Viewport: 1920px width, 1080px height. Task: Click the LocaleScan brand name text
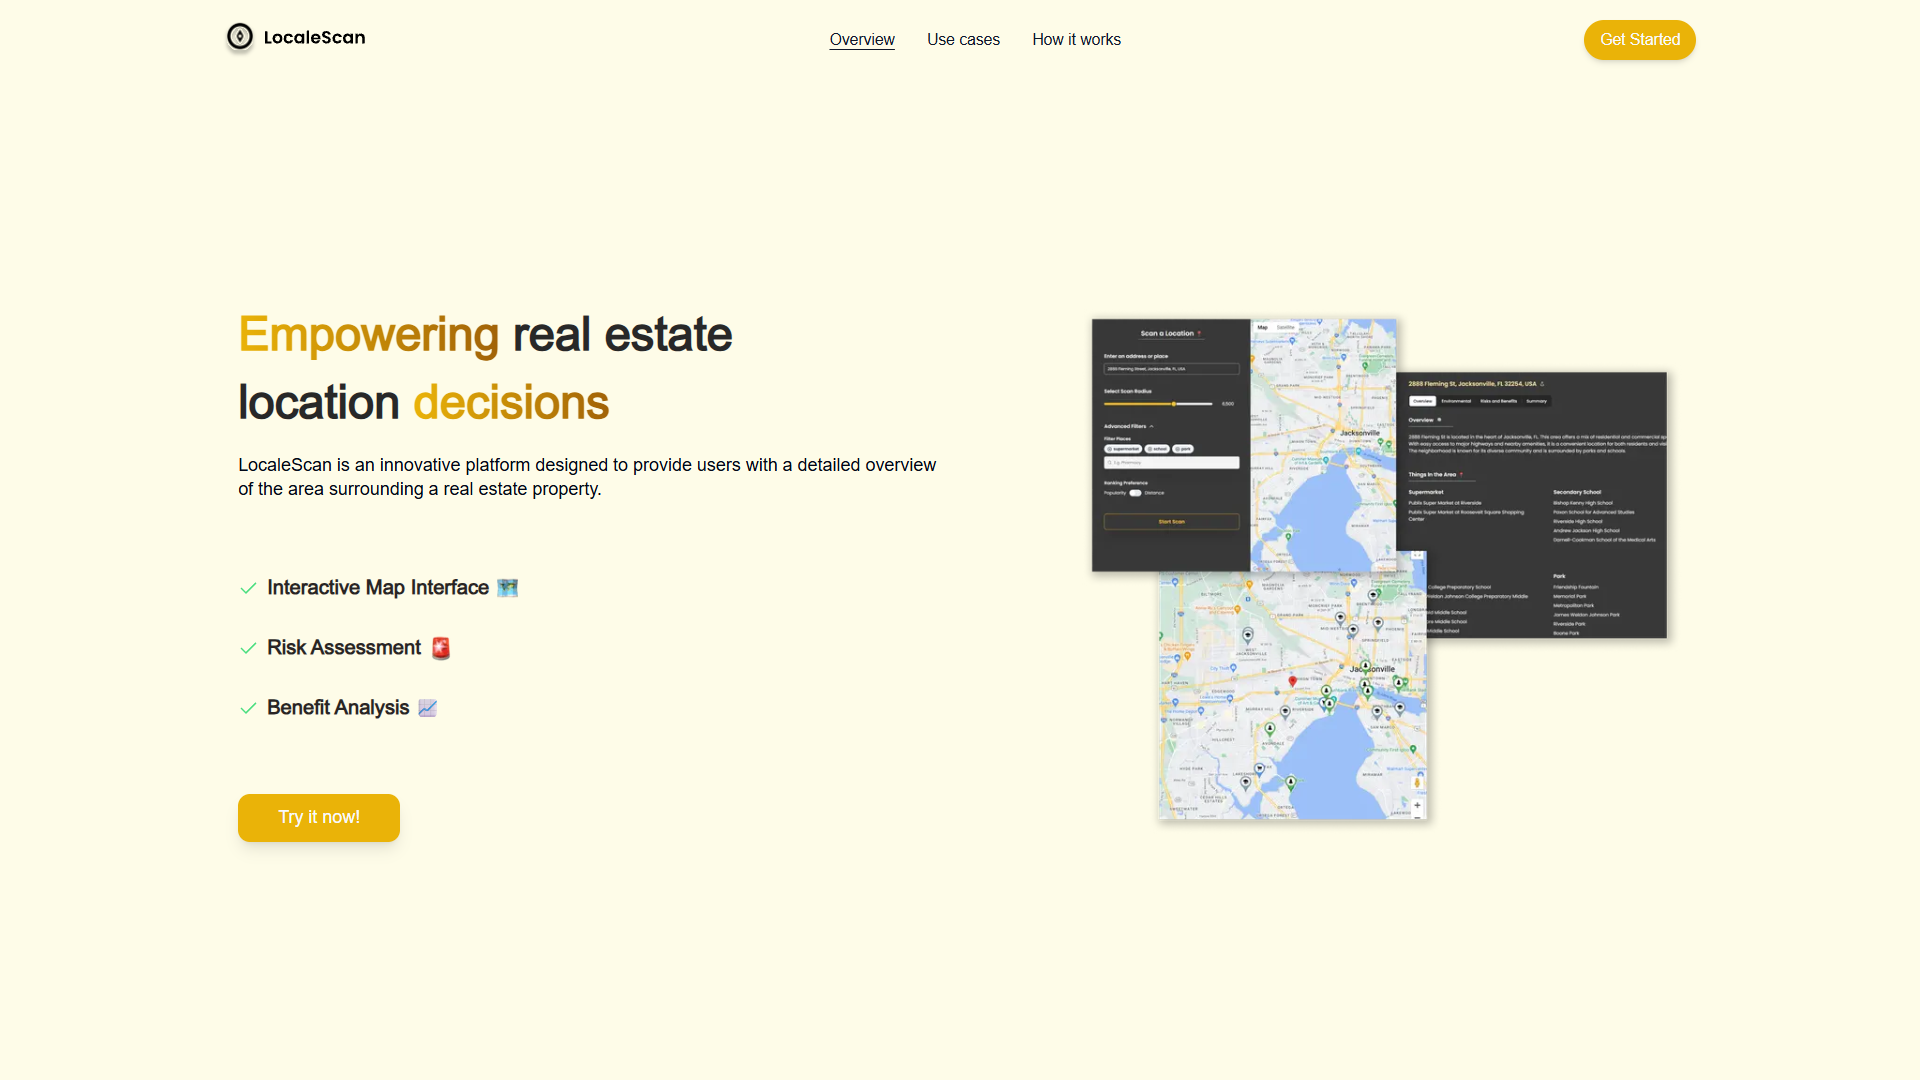tap(314, 38)
